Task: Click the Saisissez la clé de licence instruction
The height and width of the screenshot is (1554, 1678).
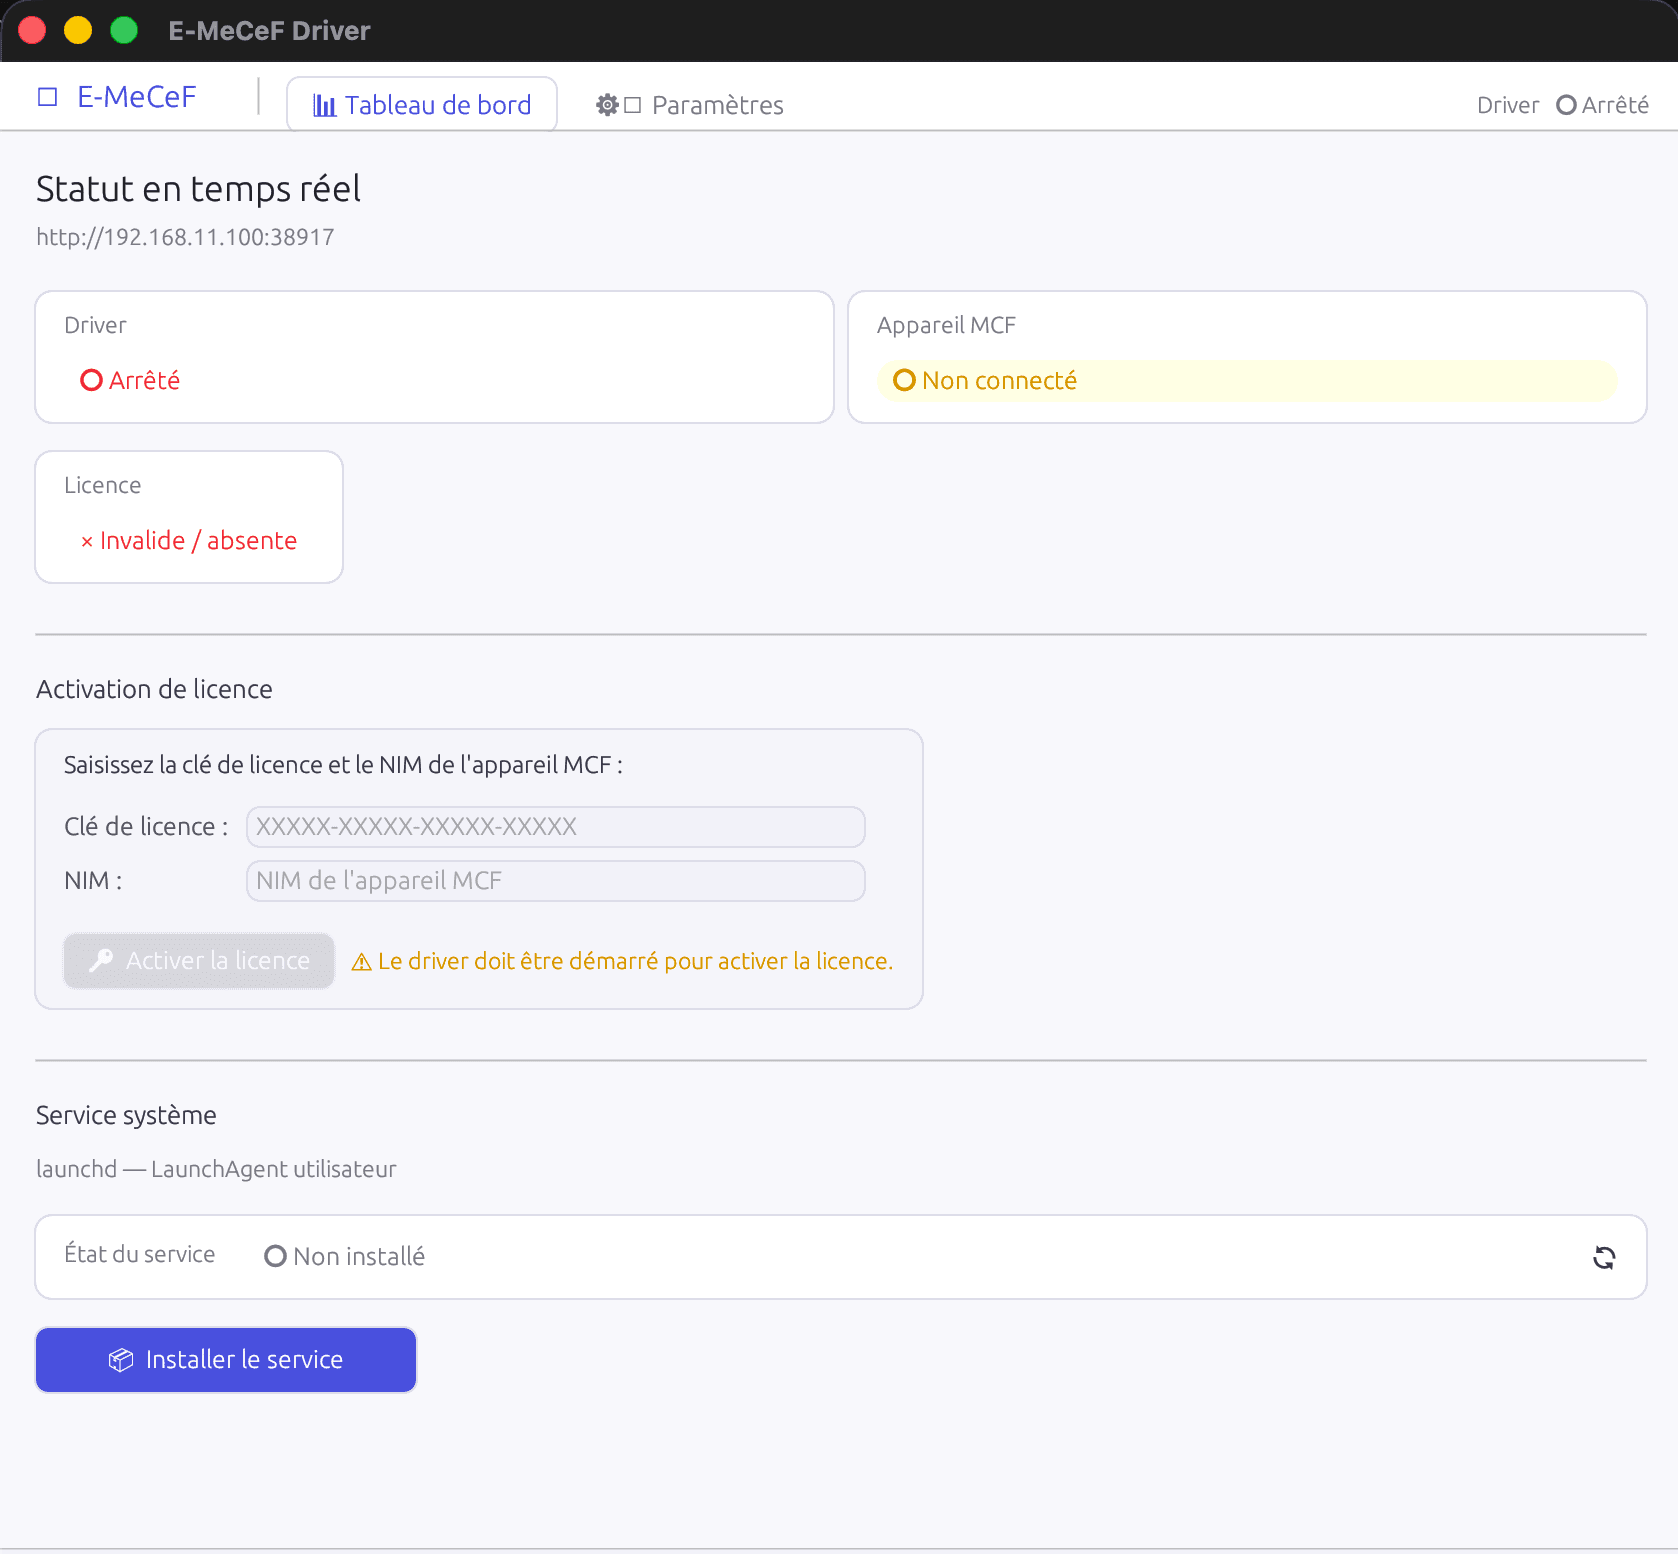Action: point(343,765)
